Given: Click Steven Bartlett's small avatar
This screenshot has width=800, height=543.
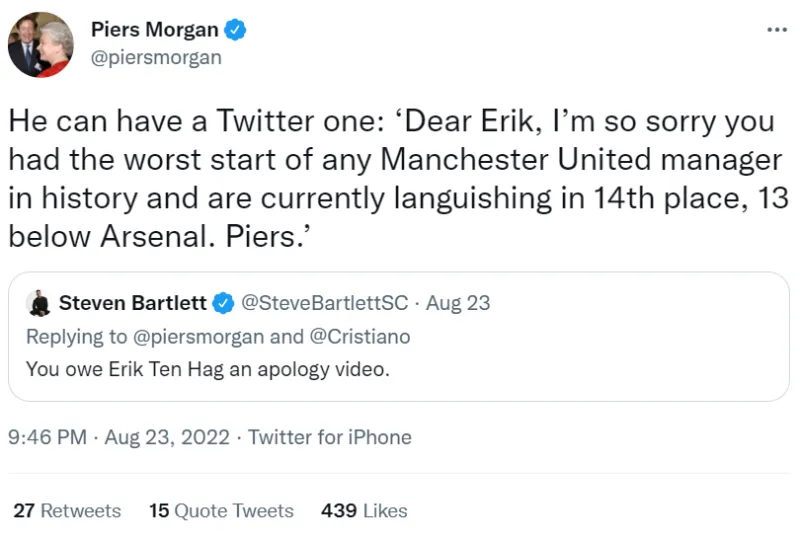Looking at the screenshot, I should (39, 303).
